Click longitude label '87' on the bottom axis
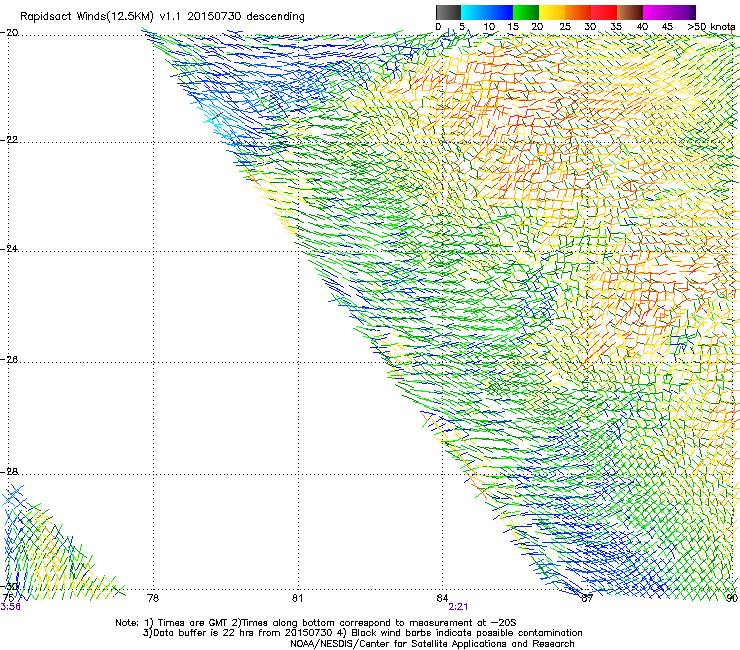 (x=587, y=598)
